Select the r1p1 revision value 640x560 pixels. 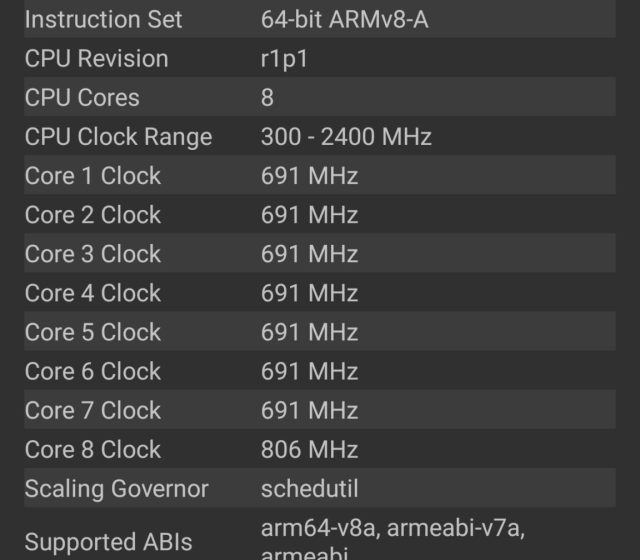tap(284, 58)
